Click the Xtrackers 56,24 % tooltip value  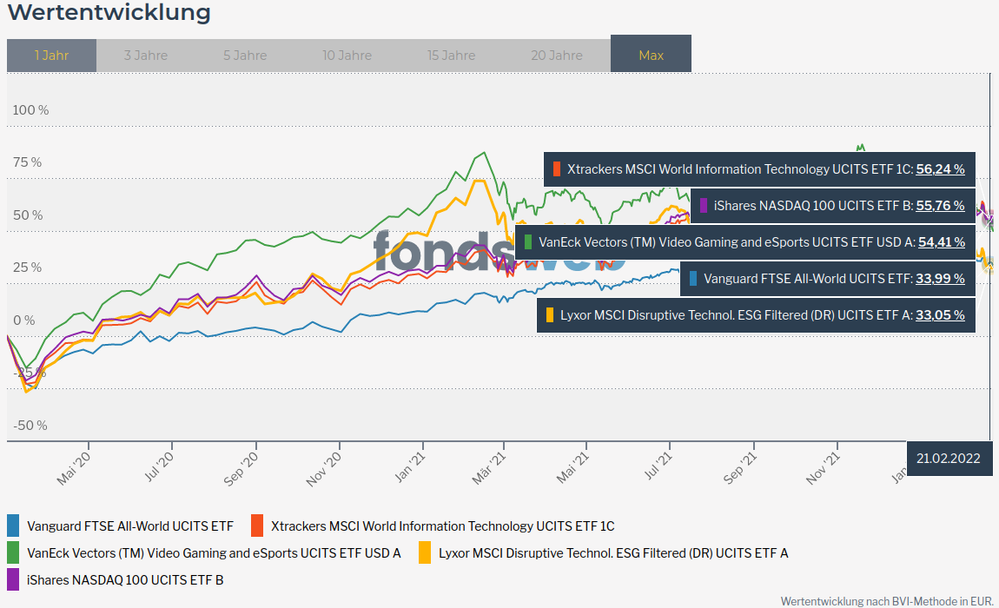click(x=940, y=169)
